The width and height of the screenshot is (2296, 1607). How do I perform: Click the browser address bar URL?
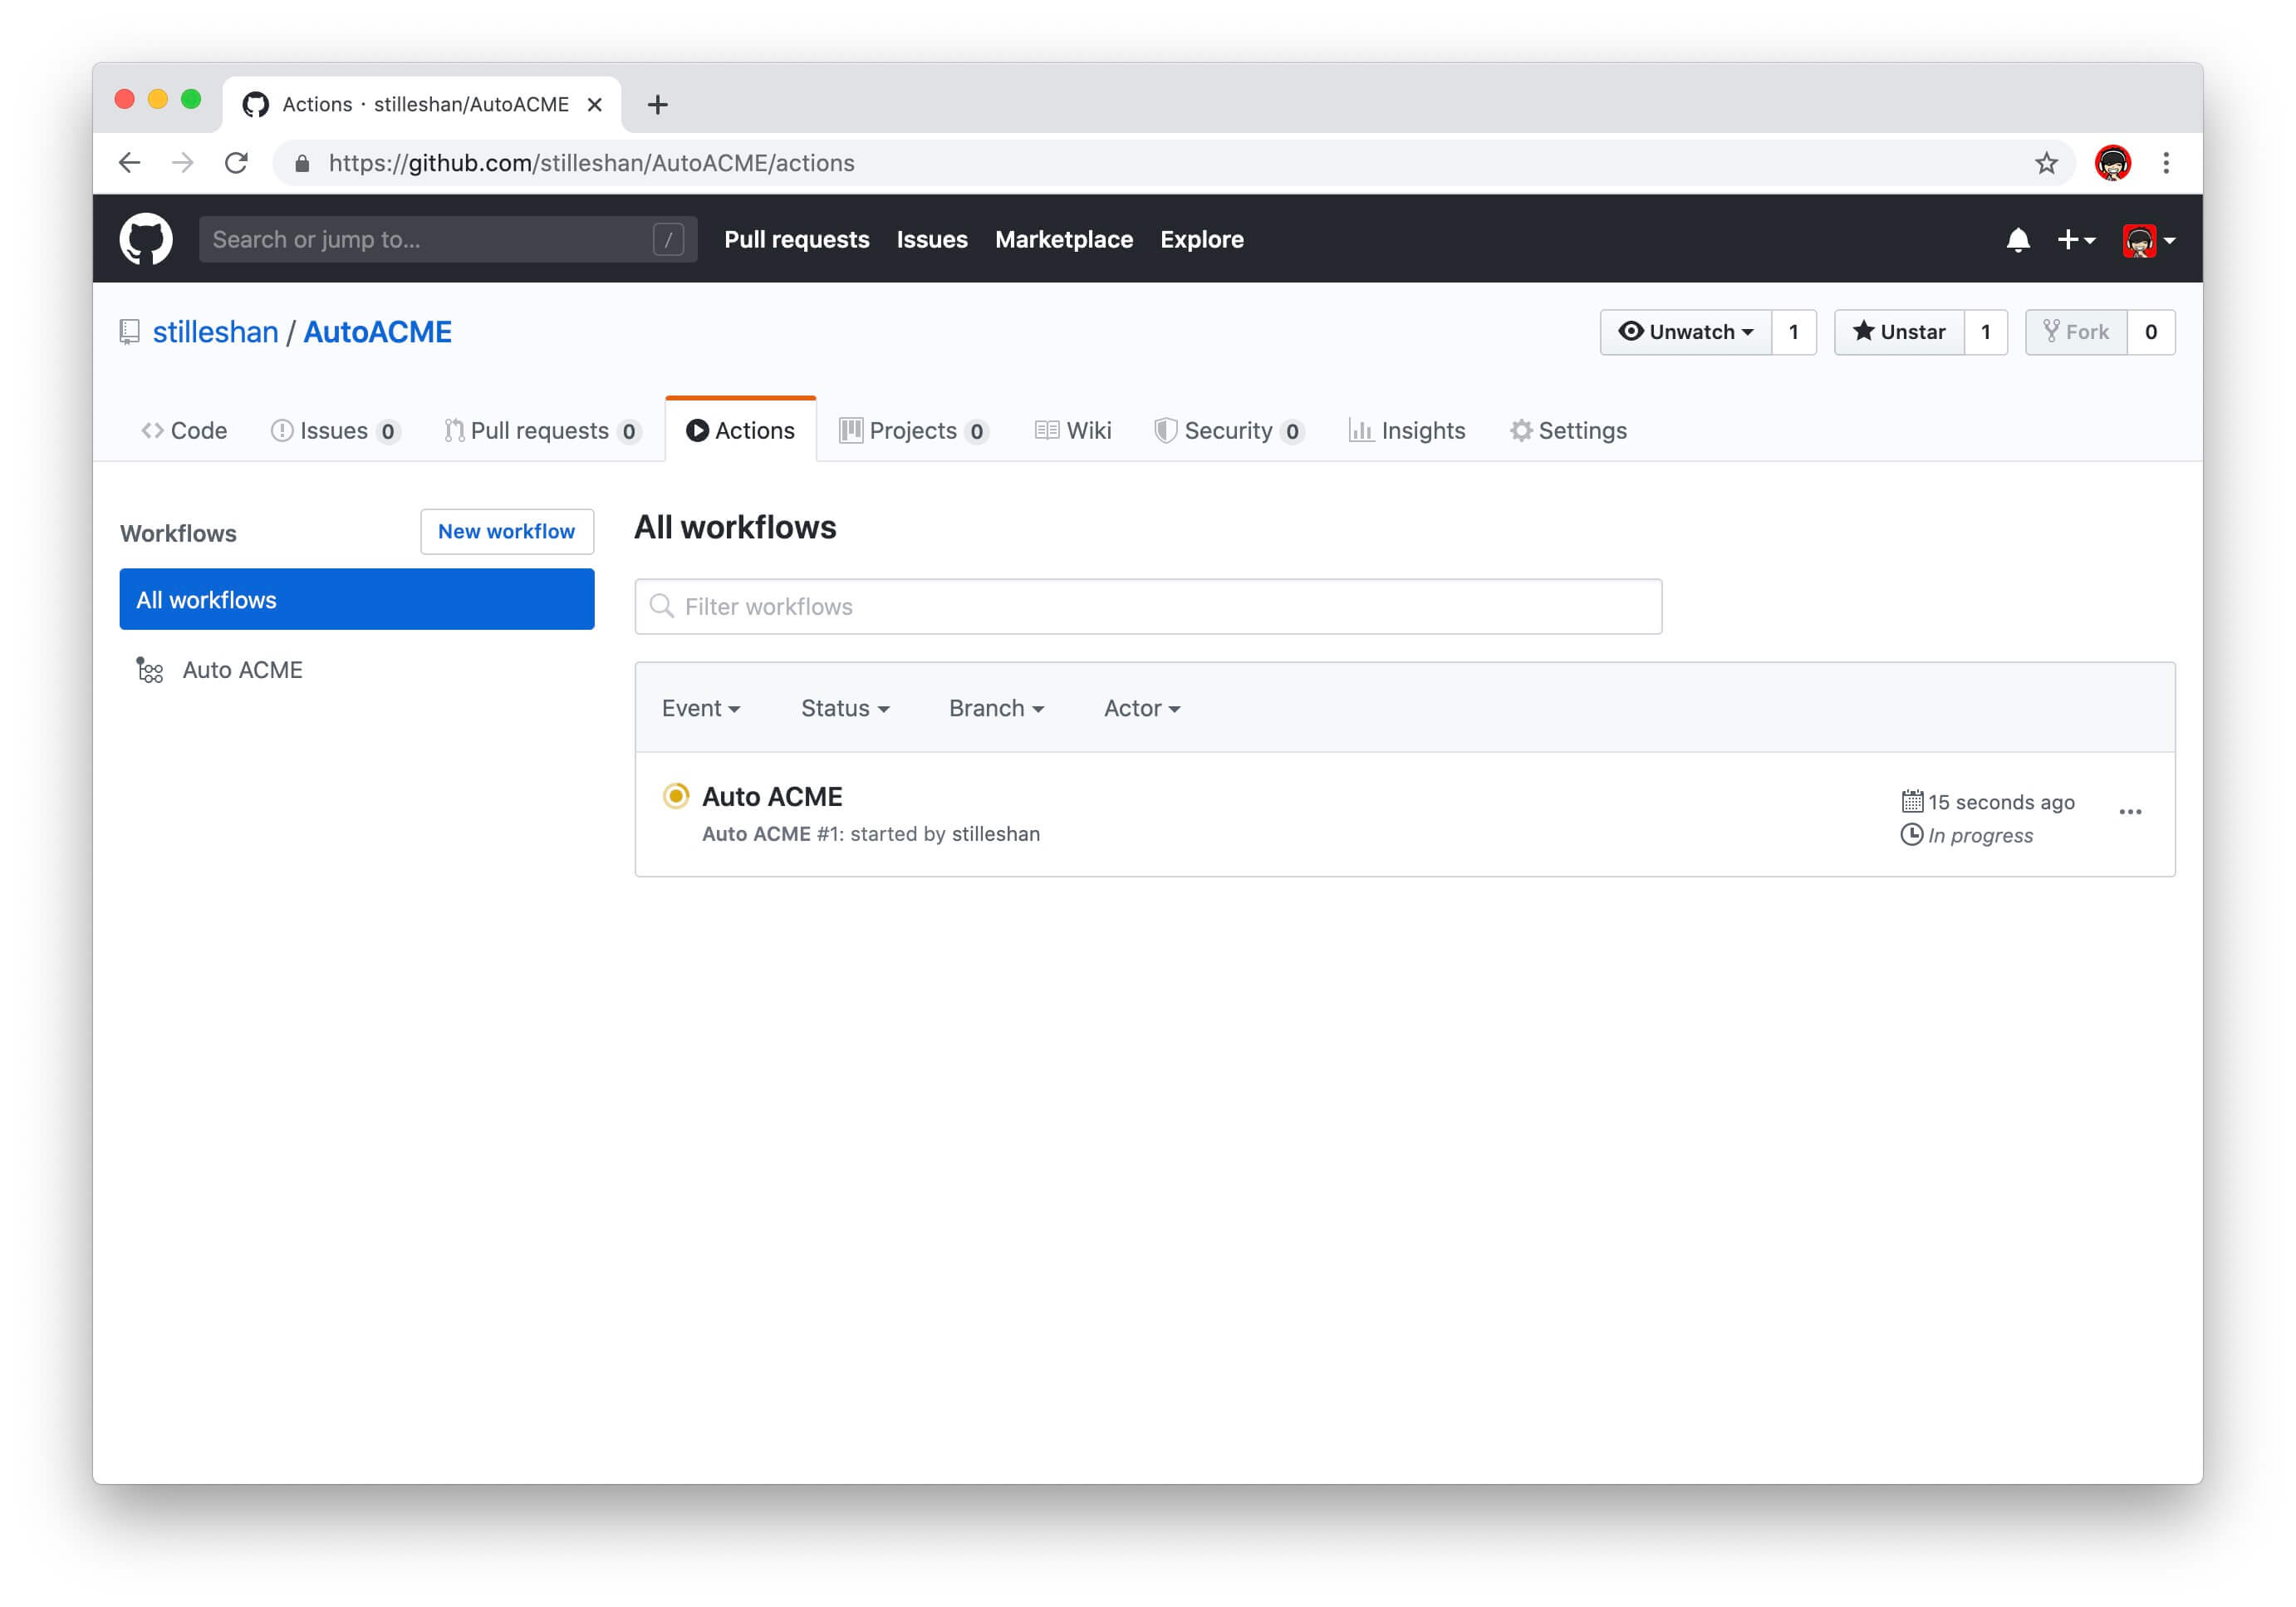click(x=592, y=163)
